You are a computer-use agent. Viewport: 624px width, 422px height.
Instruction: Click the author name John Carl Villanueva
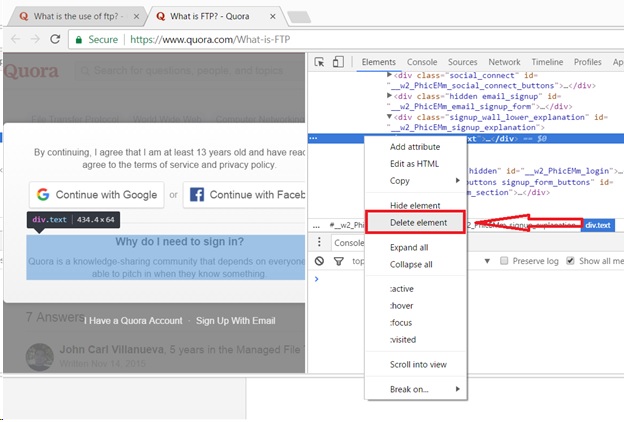tap(112, 350)
